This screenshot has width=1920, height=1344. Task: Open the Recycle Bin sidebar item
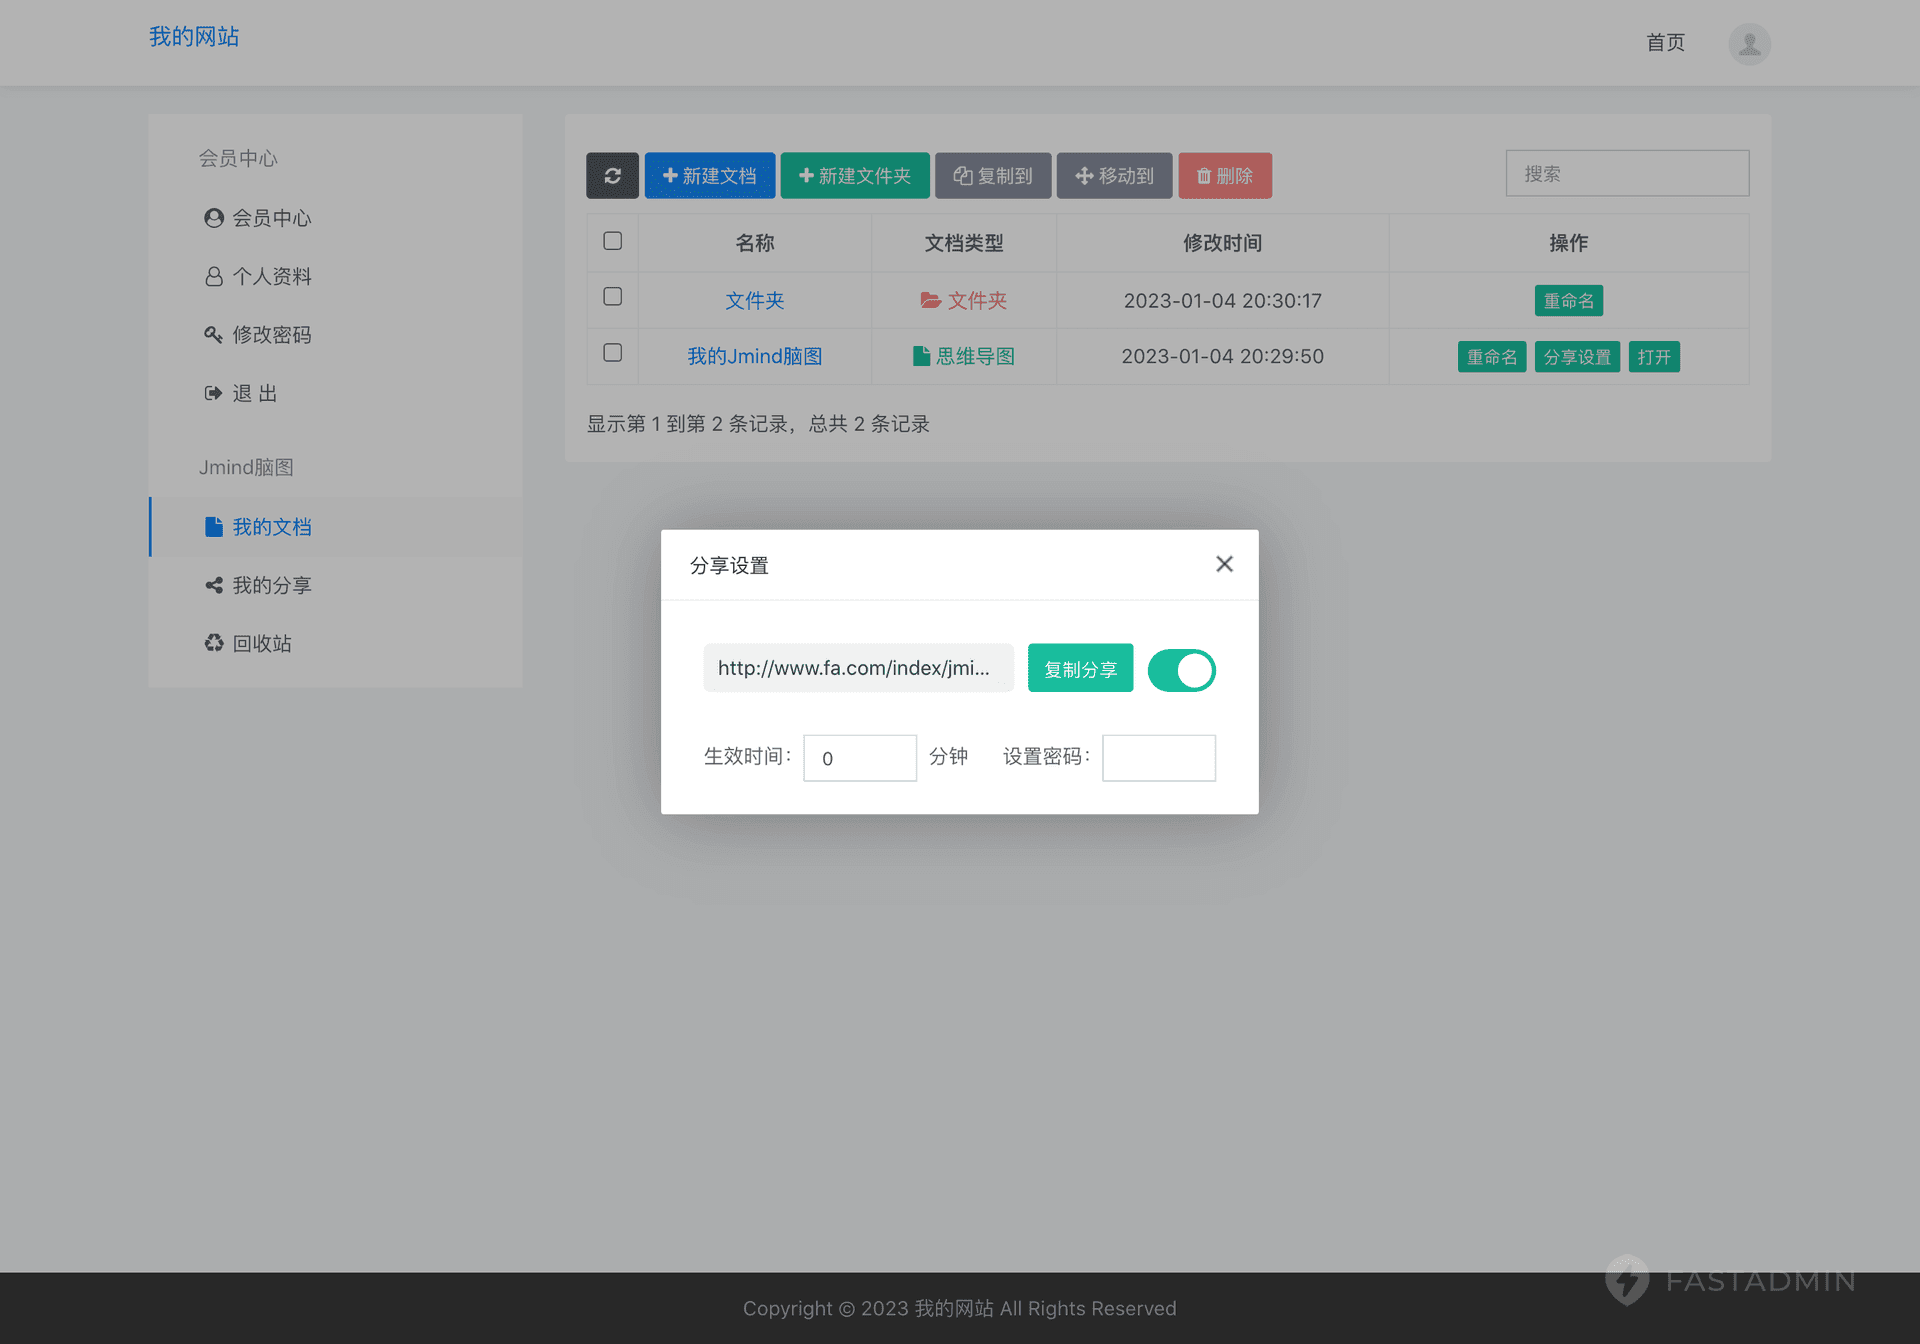[261, 643]
